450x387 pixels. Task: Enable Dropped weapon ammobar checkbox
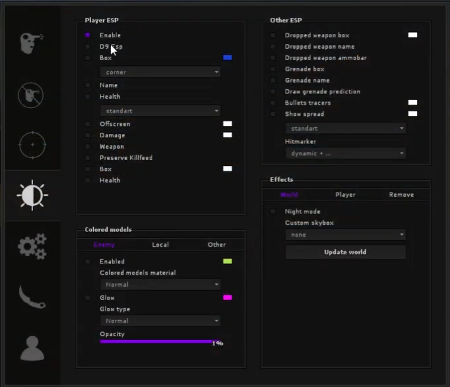pyautogui.click(x=273, y=58)
